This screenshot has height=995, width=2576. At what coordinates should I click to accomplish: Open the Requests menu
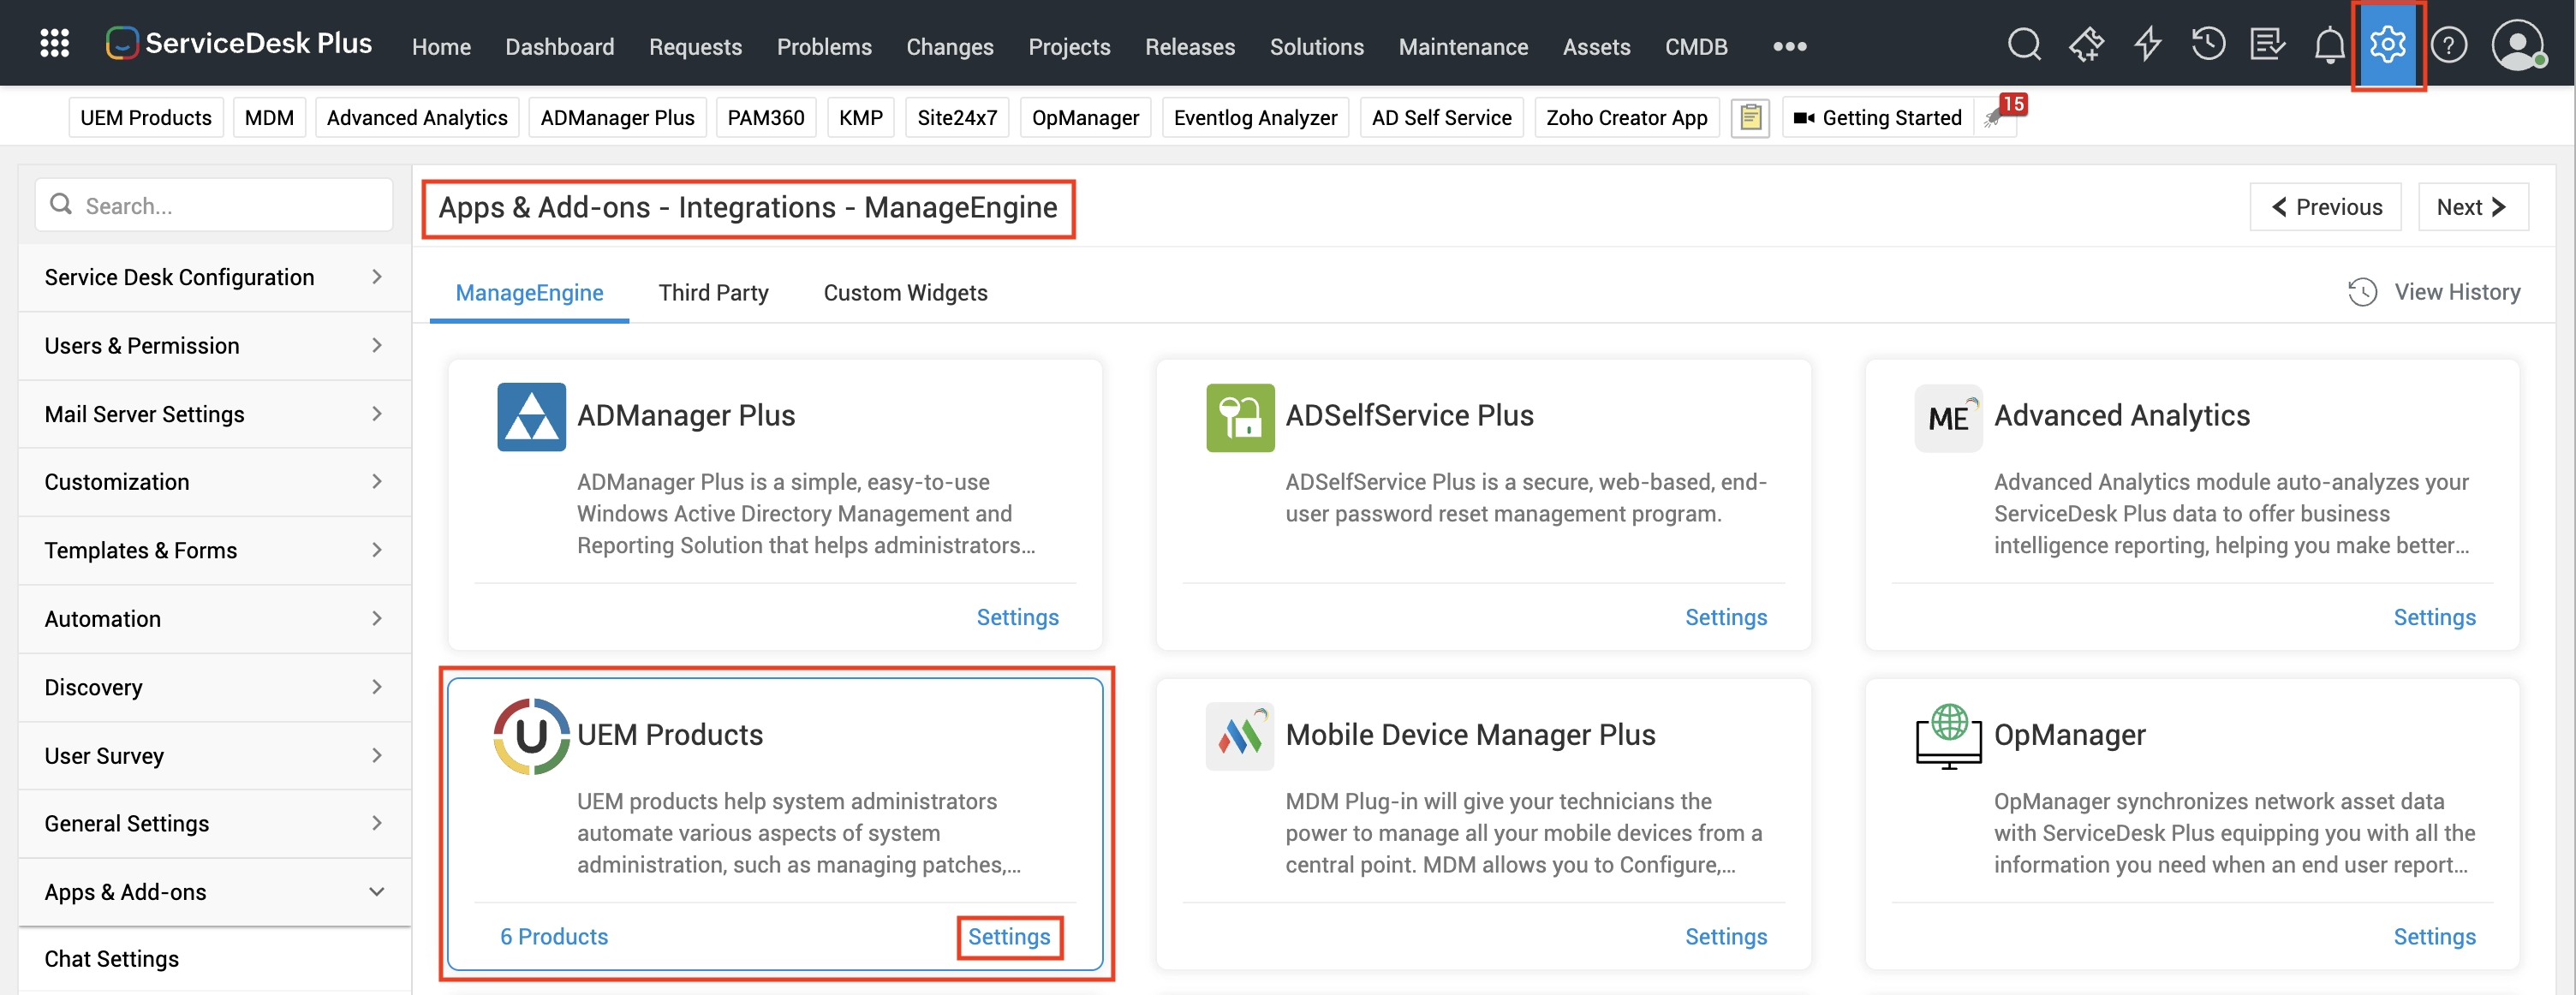(x=695, y=47)
